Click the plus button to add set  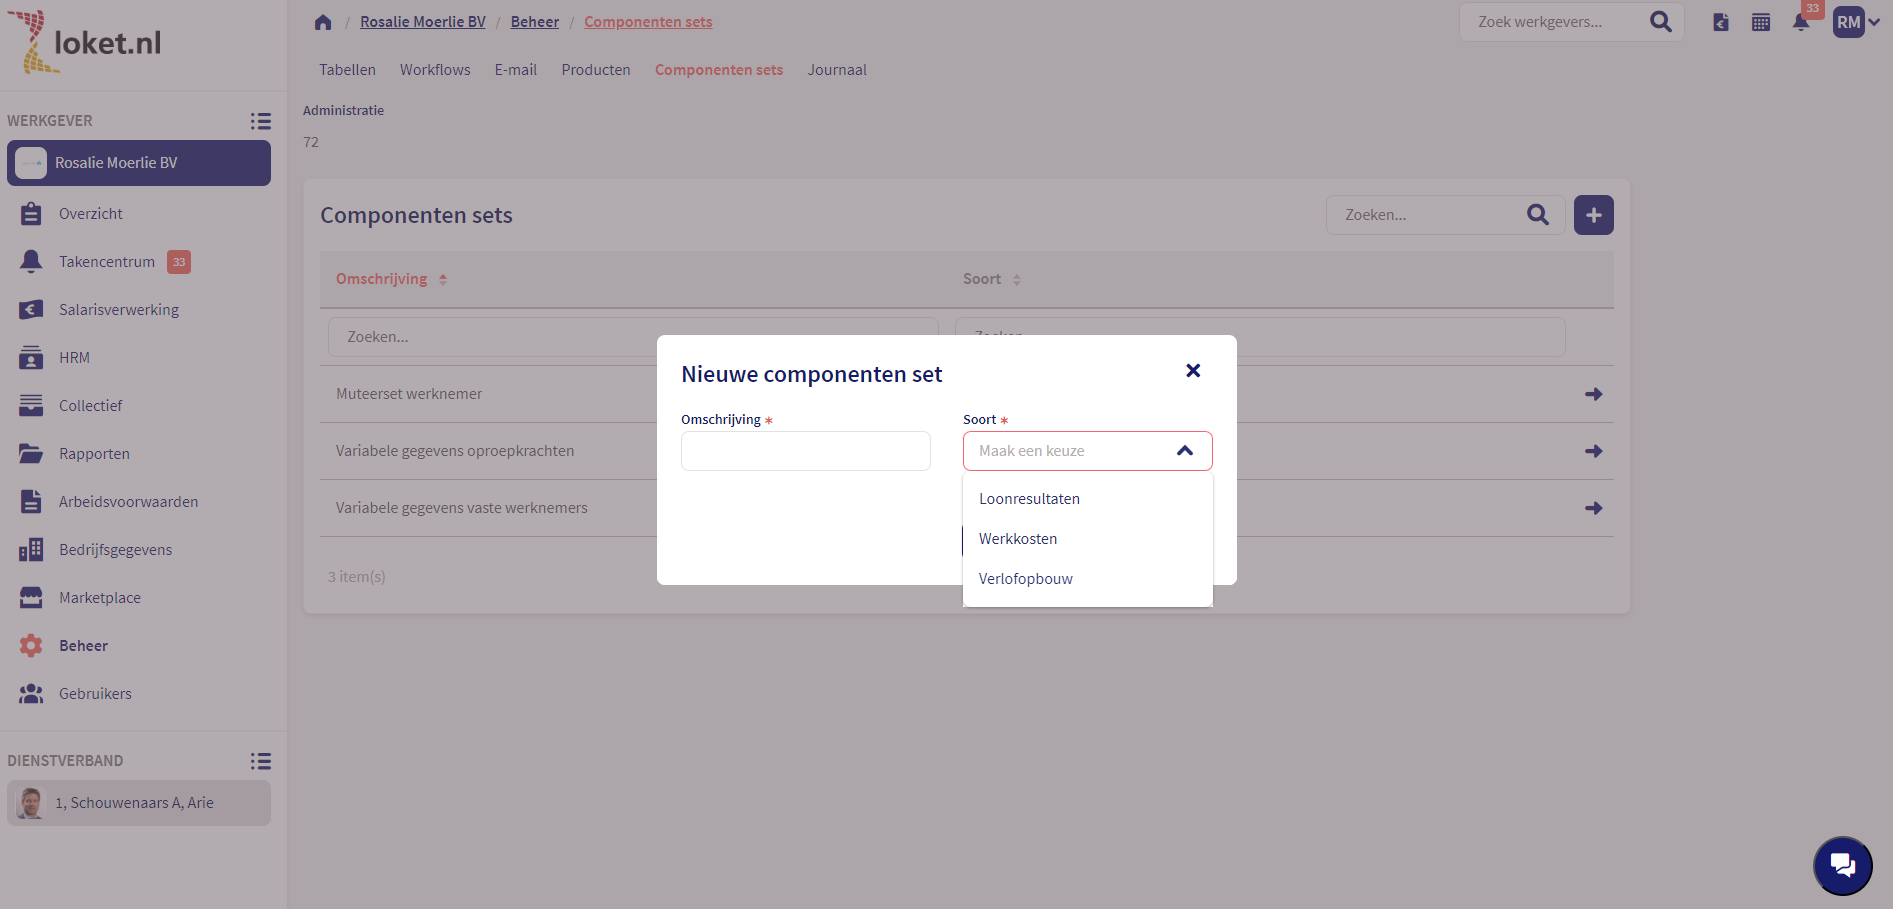pos(1593,215)
